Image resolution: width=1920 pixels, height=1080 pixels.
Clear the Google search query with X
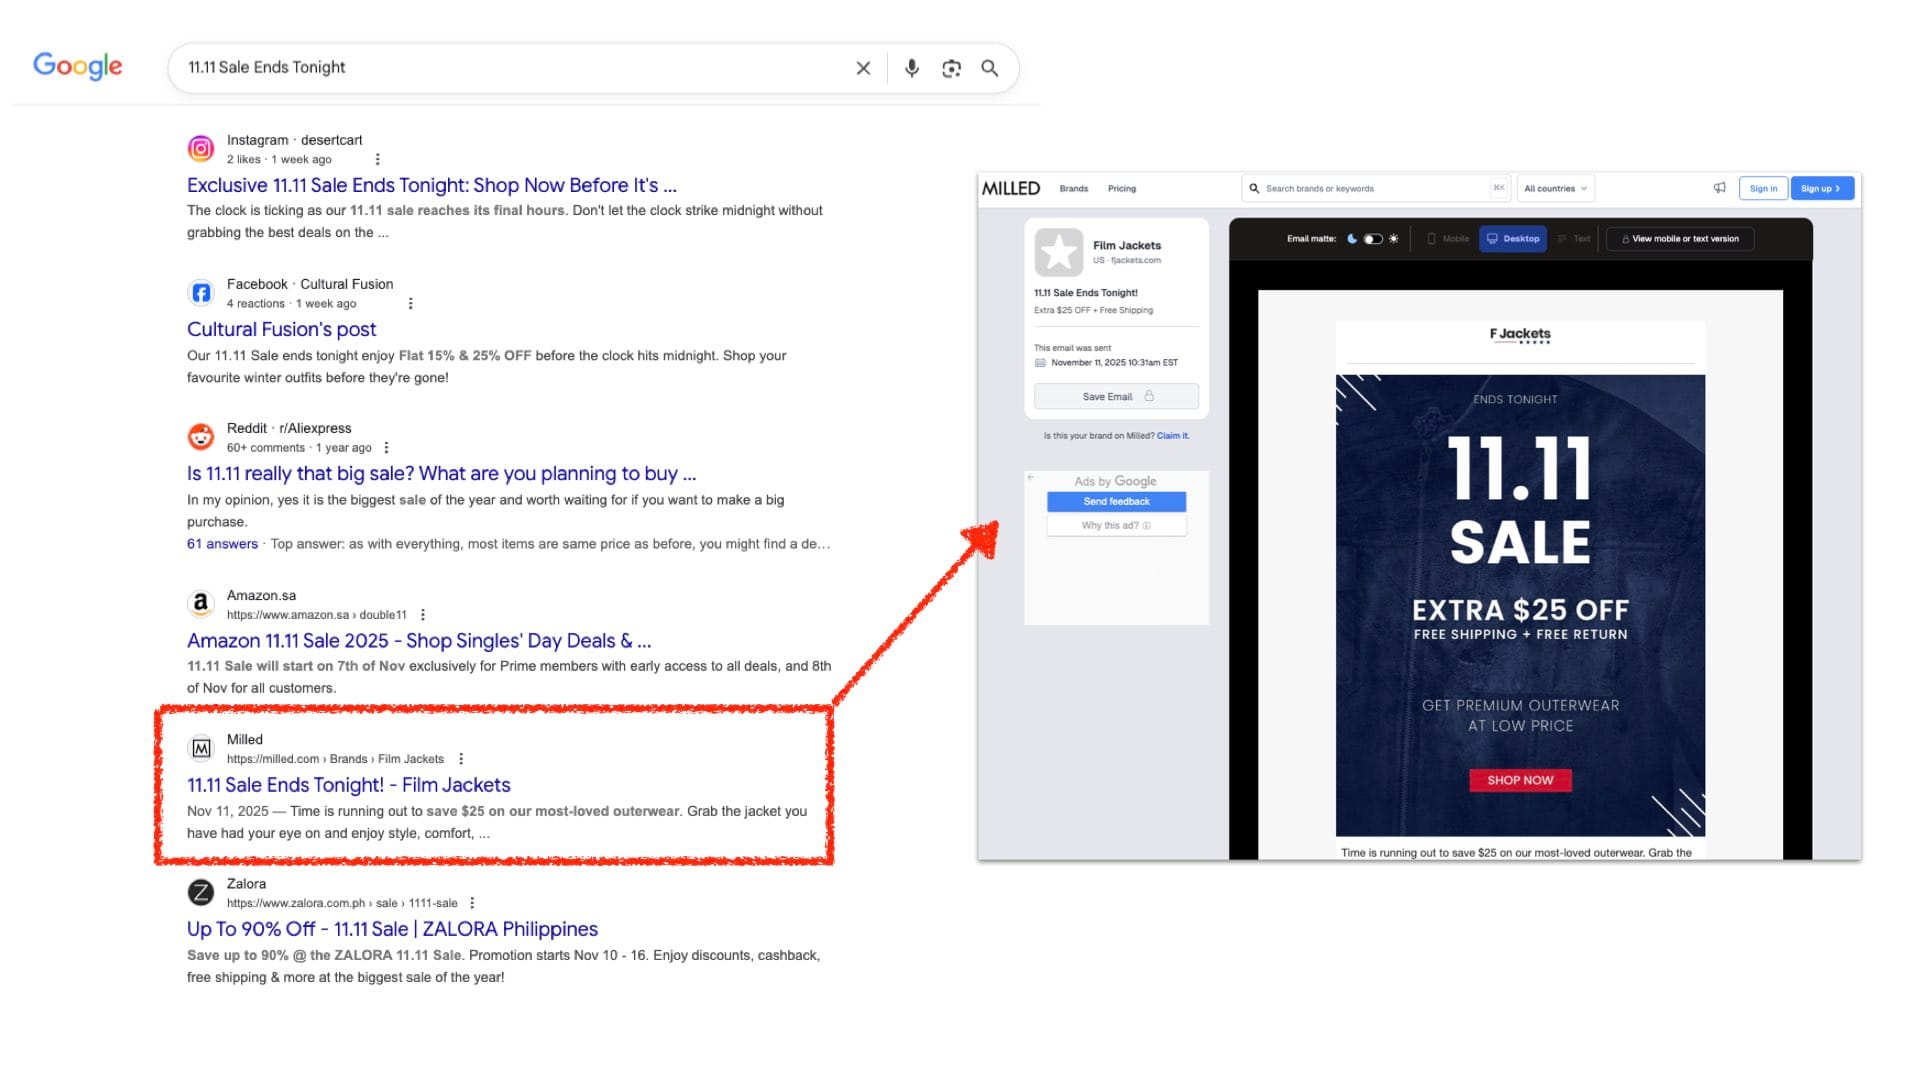point(863,68)
